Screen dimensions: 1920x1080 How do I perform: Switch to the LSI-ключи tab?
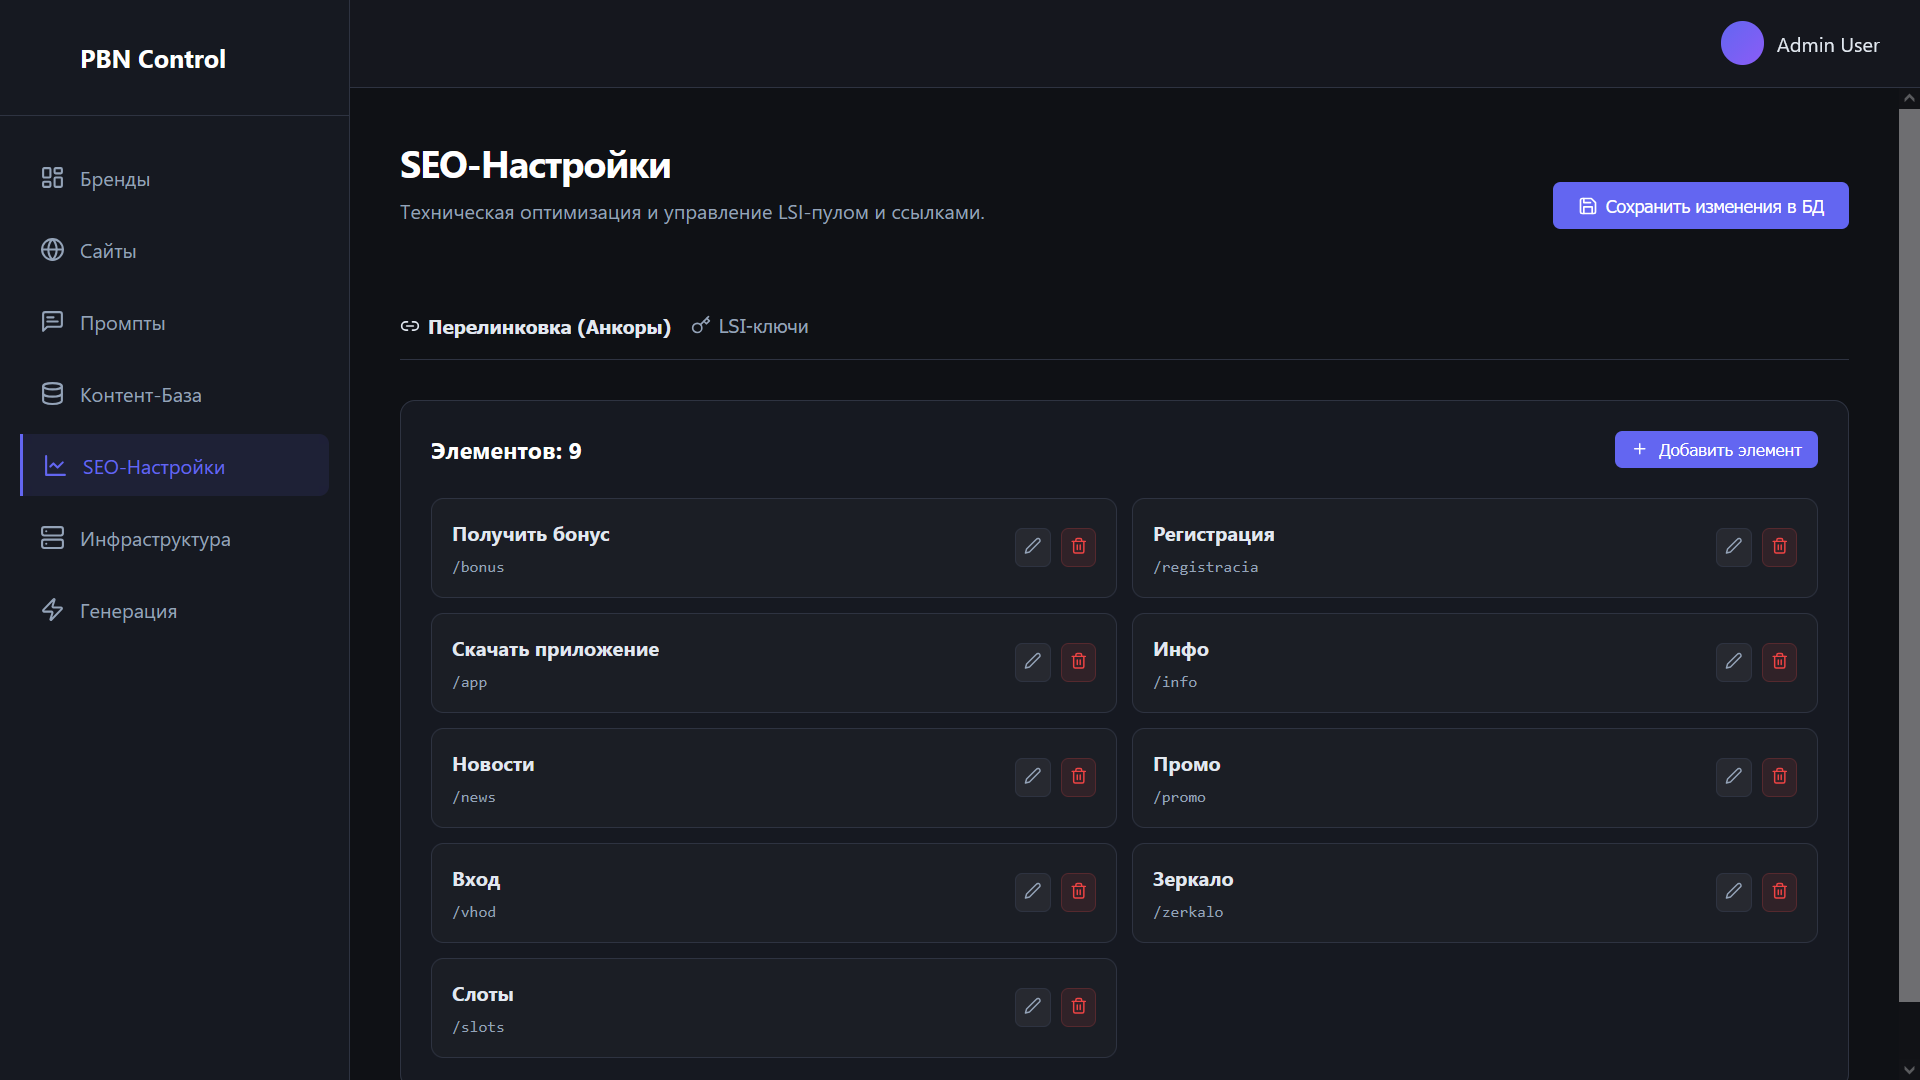pos(750,327)
